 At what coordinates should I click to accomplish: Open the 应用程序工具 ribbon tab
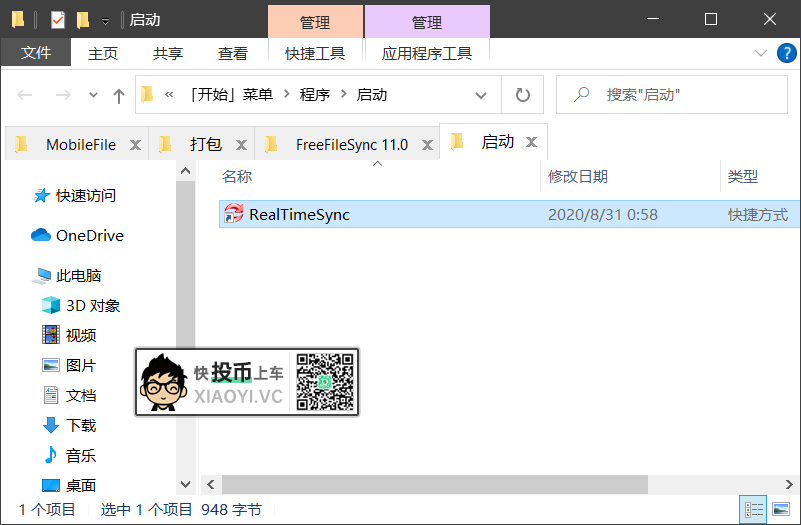point(427,53)
